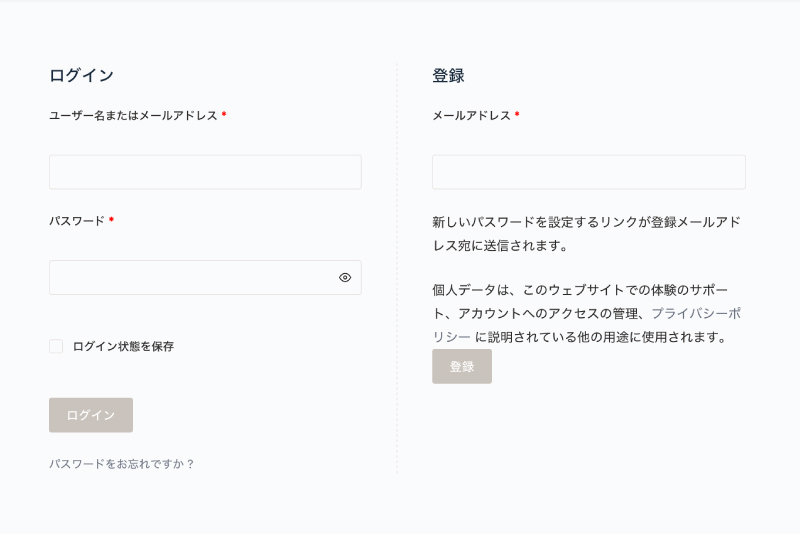Click the registration メールアドレス input field
800x534 pixels.
click(588, 172)
